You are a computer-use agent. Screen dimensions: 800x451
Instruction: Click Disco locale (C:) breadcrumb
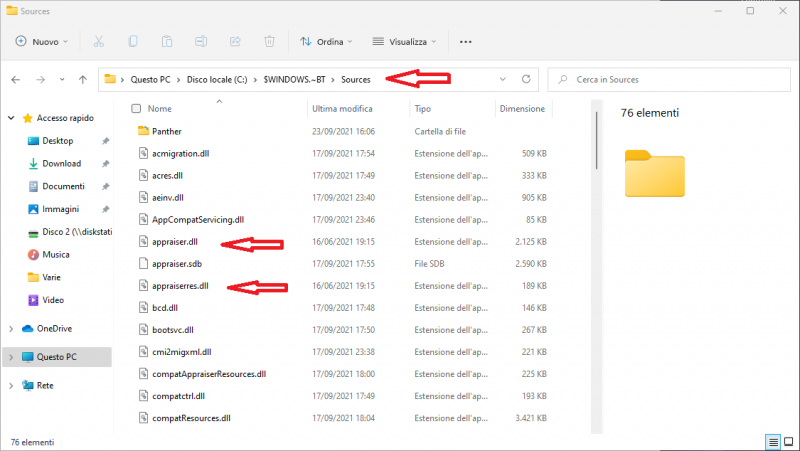pyautogui.click(x=217, y=80)
